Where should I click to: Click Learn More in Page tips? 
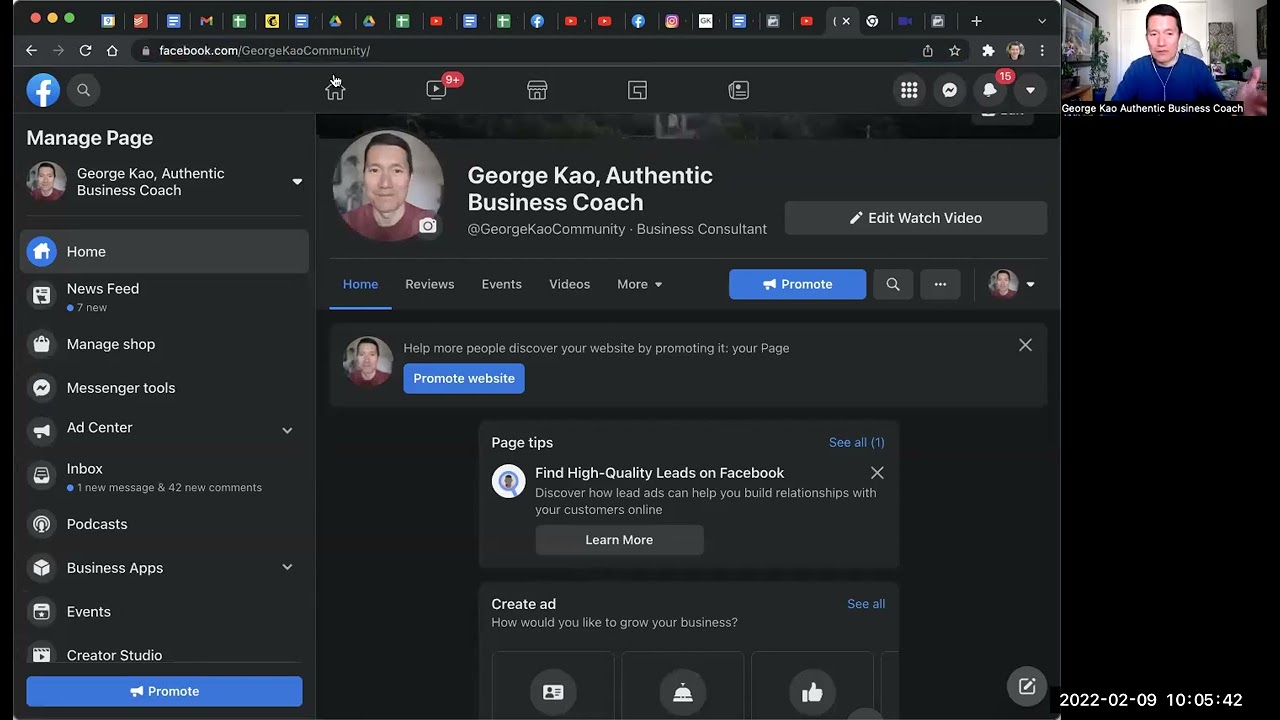[x=619, y=540]
